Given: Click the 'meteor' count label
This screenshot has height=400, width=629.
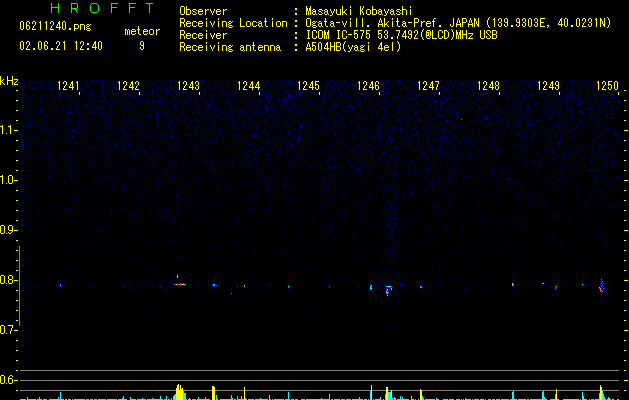Looking at the screenshot, I should pos(142,31).
